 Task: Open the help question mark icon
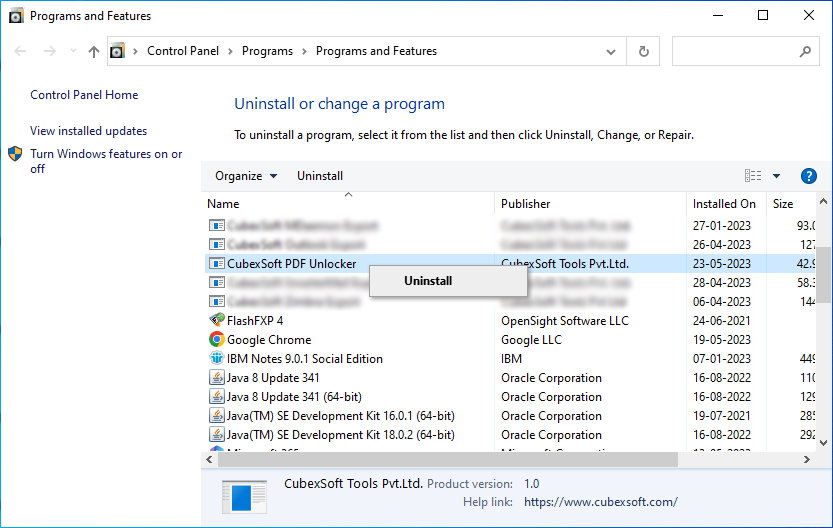809,176
